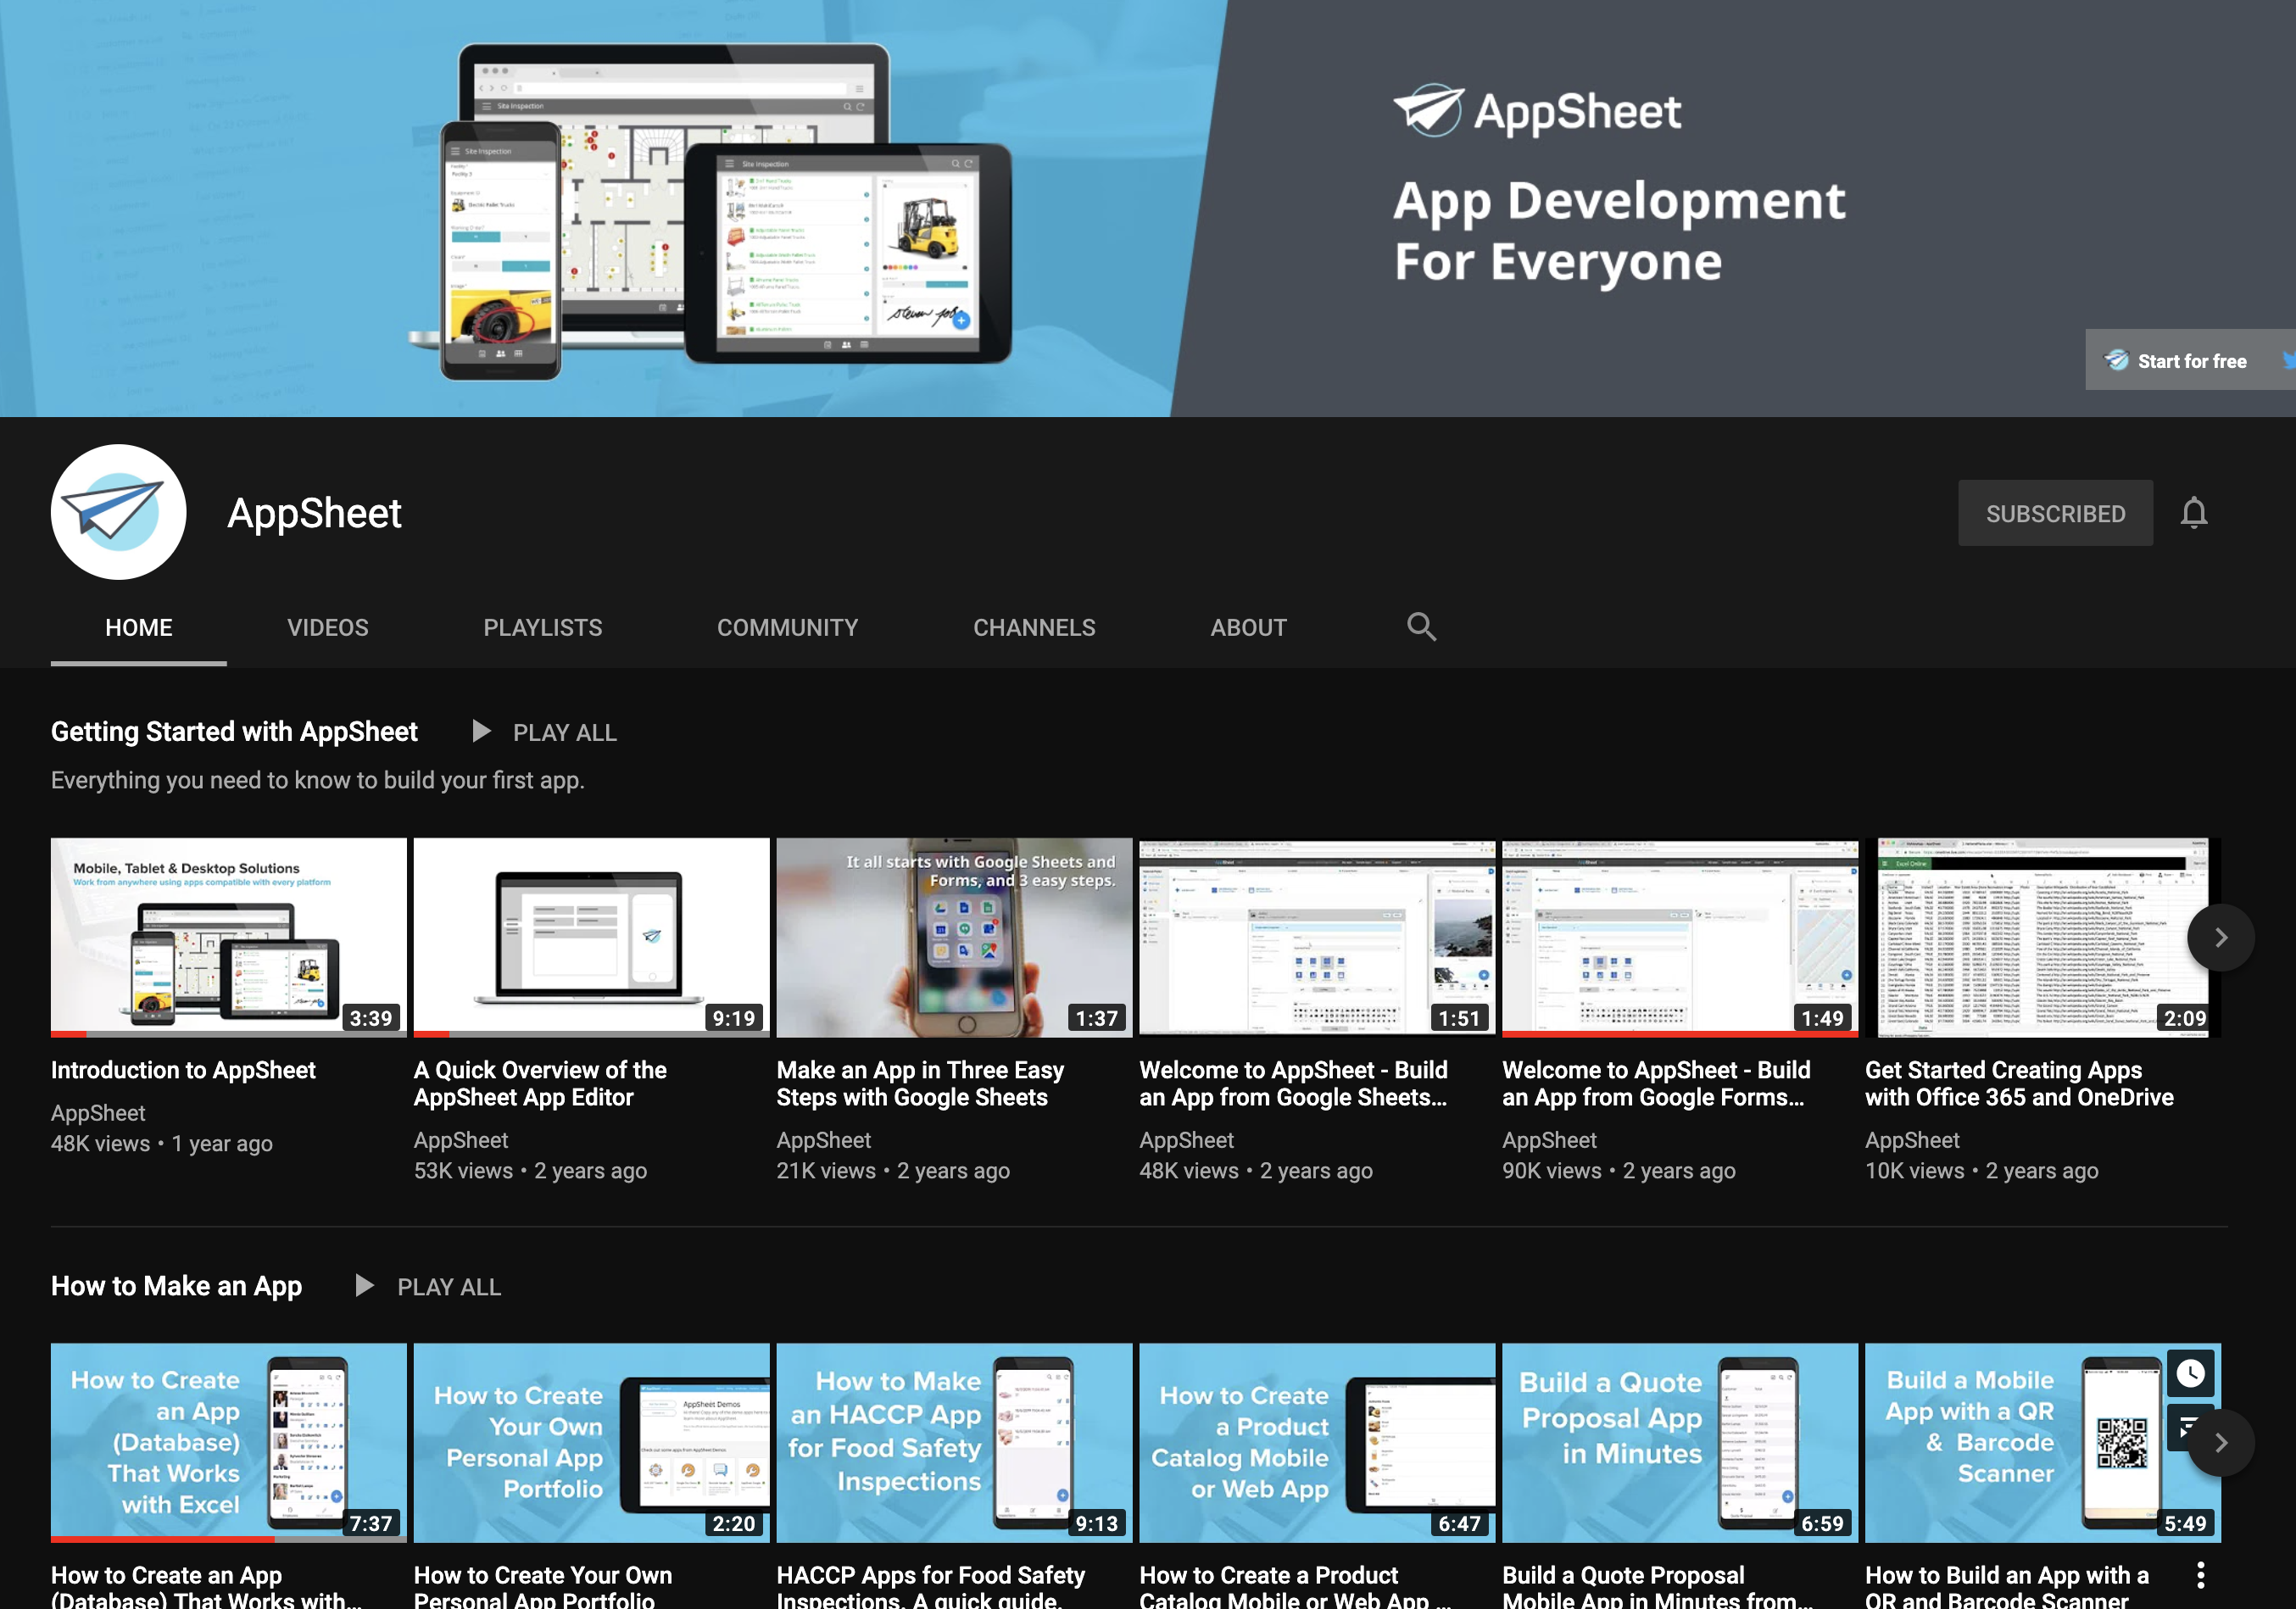Viewport: 2296px width, 1609px height.
Task: Click the AppSheet channel avatar logo
Action: coord(118,512)
